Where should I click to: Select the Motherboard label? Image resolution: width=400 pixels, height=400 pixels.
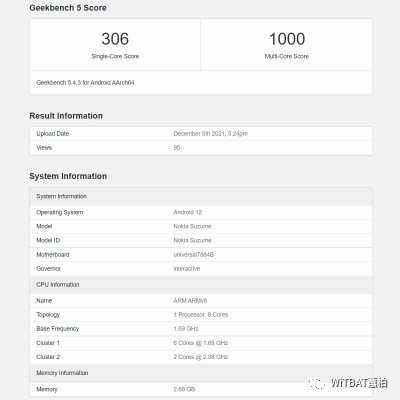click(x=53, y=255)
